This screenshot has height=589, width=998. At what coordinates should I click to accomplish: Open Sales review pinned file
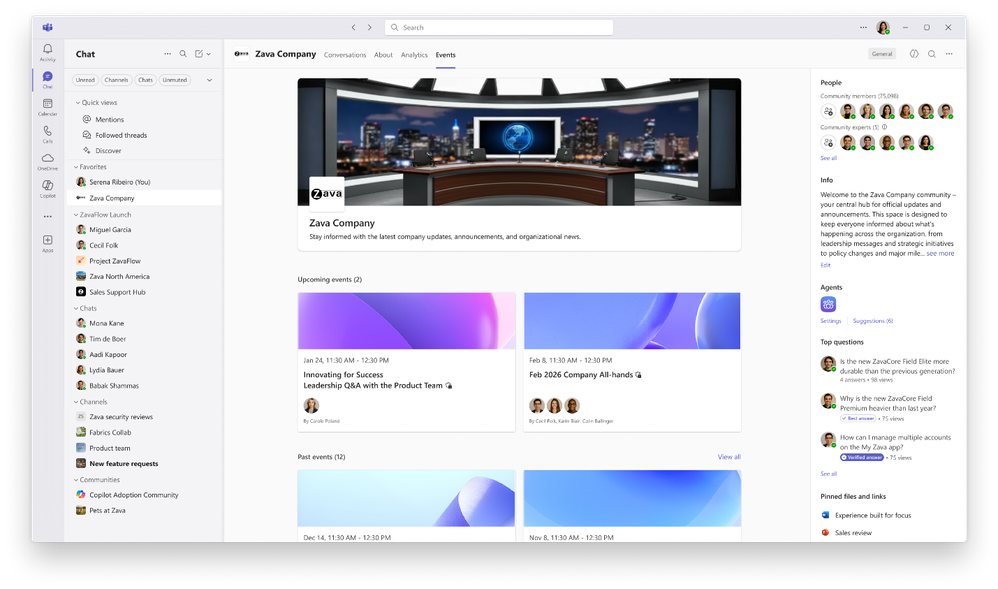tap(847, 532)
